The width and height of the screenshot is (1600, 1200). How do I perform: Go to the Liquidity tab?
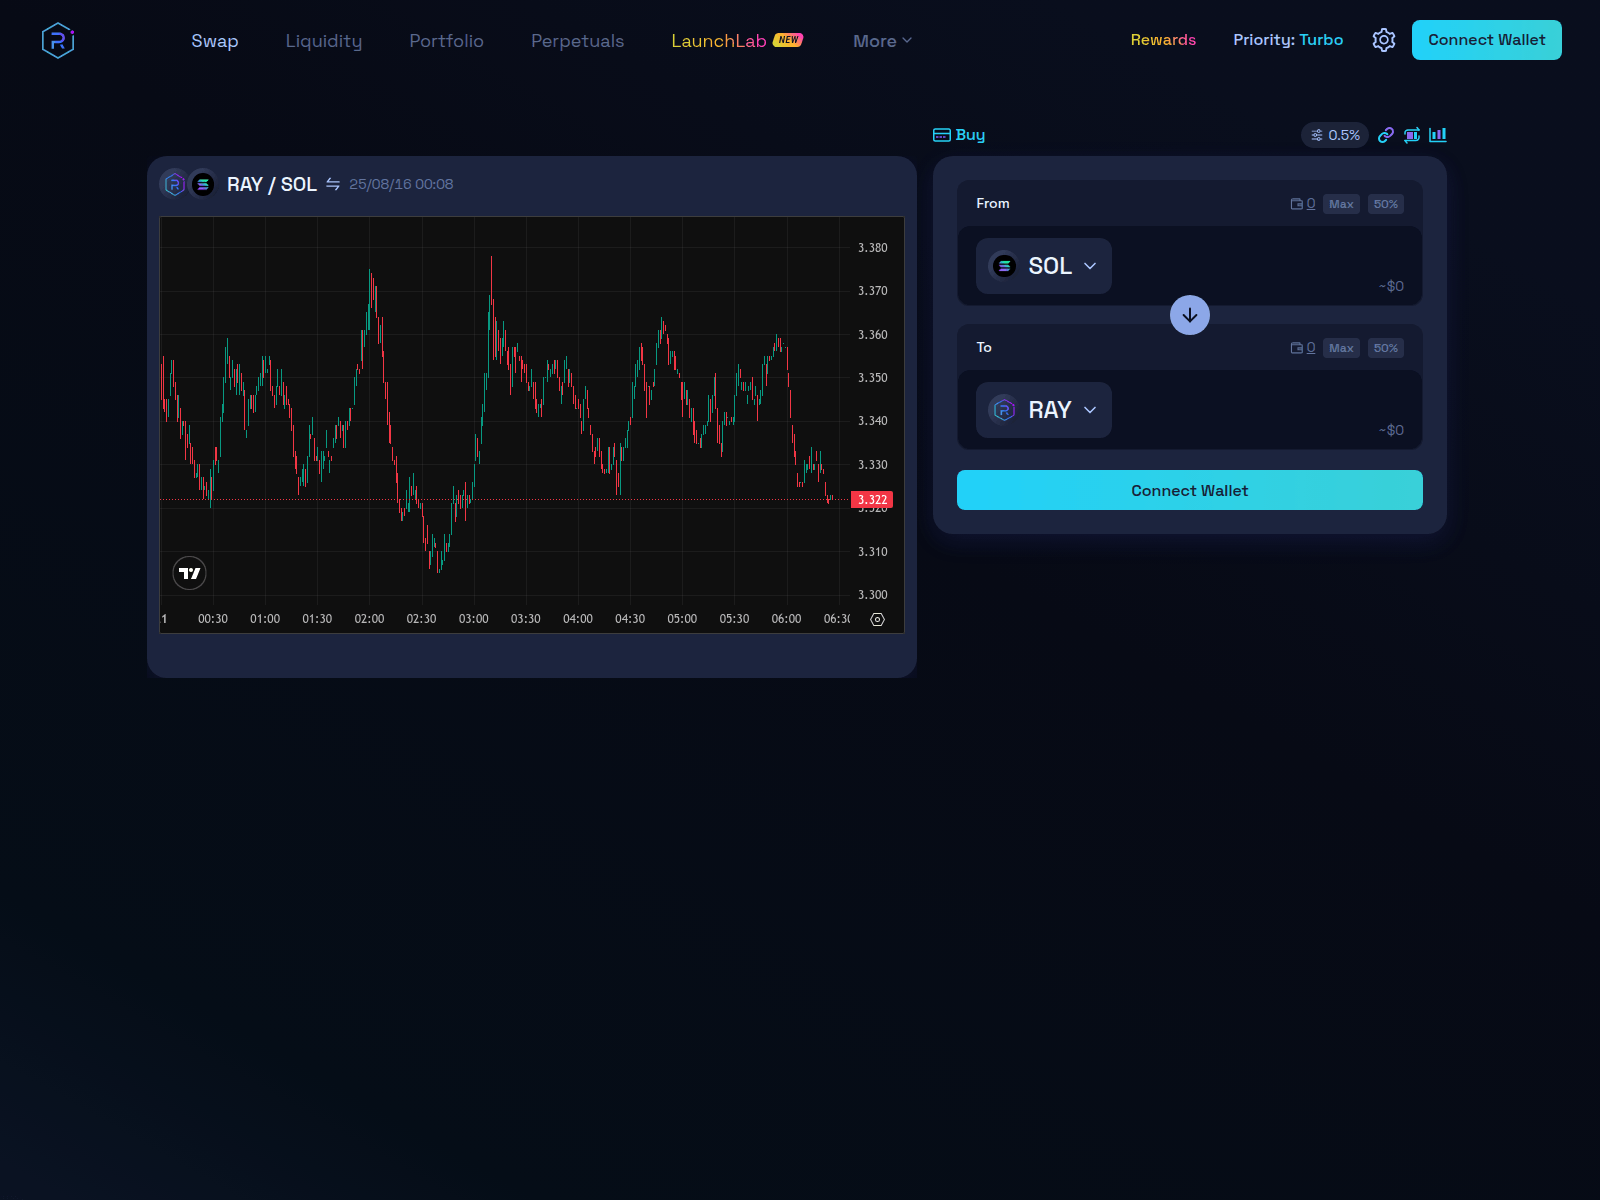(x=324, y=41)
